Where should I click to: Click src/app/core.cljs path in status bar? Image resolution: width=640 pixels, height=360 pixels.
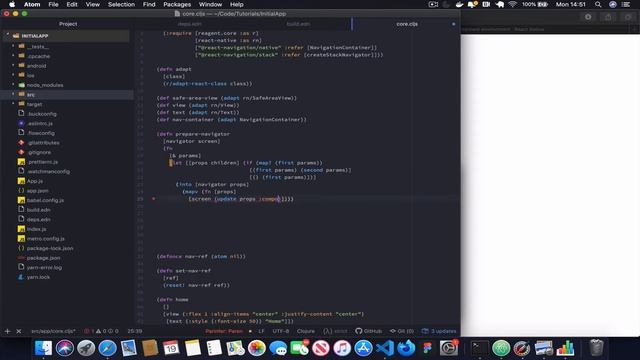point(53,331)
